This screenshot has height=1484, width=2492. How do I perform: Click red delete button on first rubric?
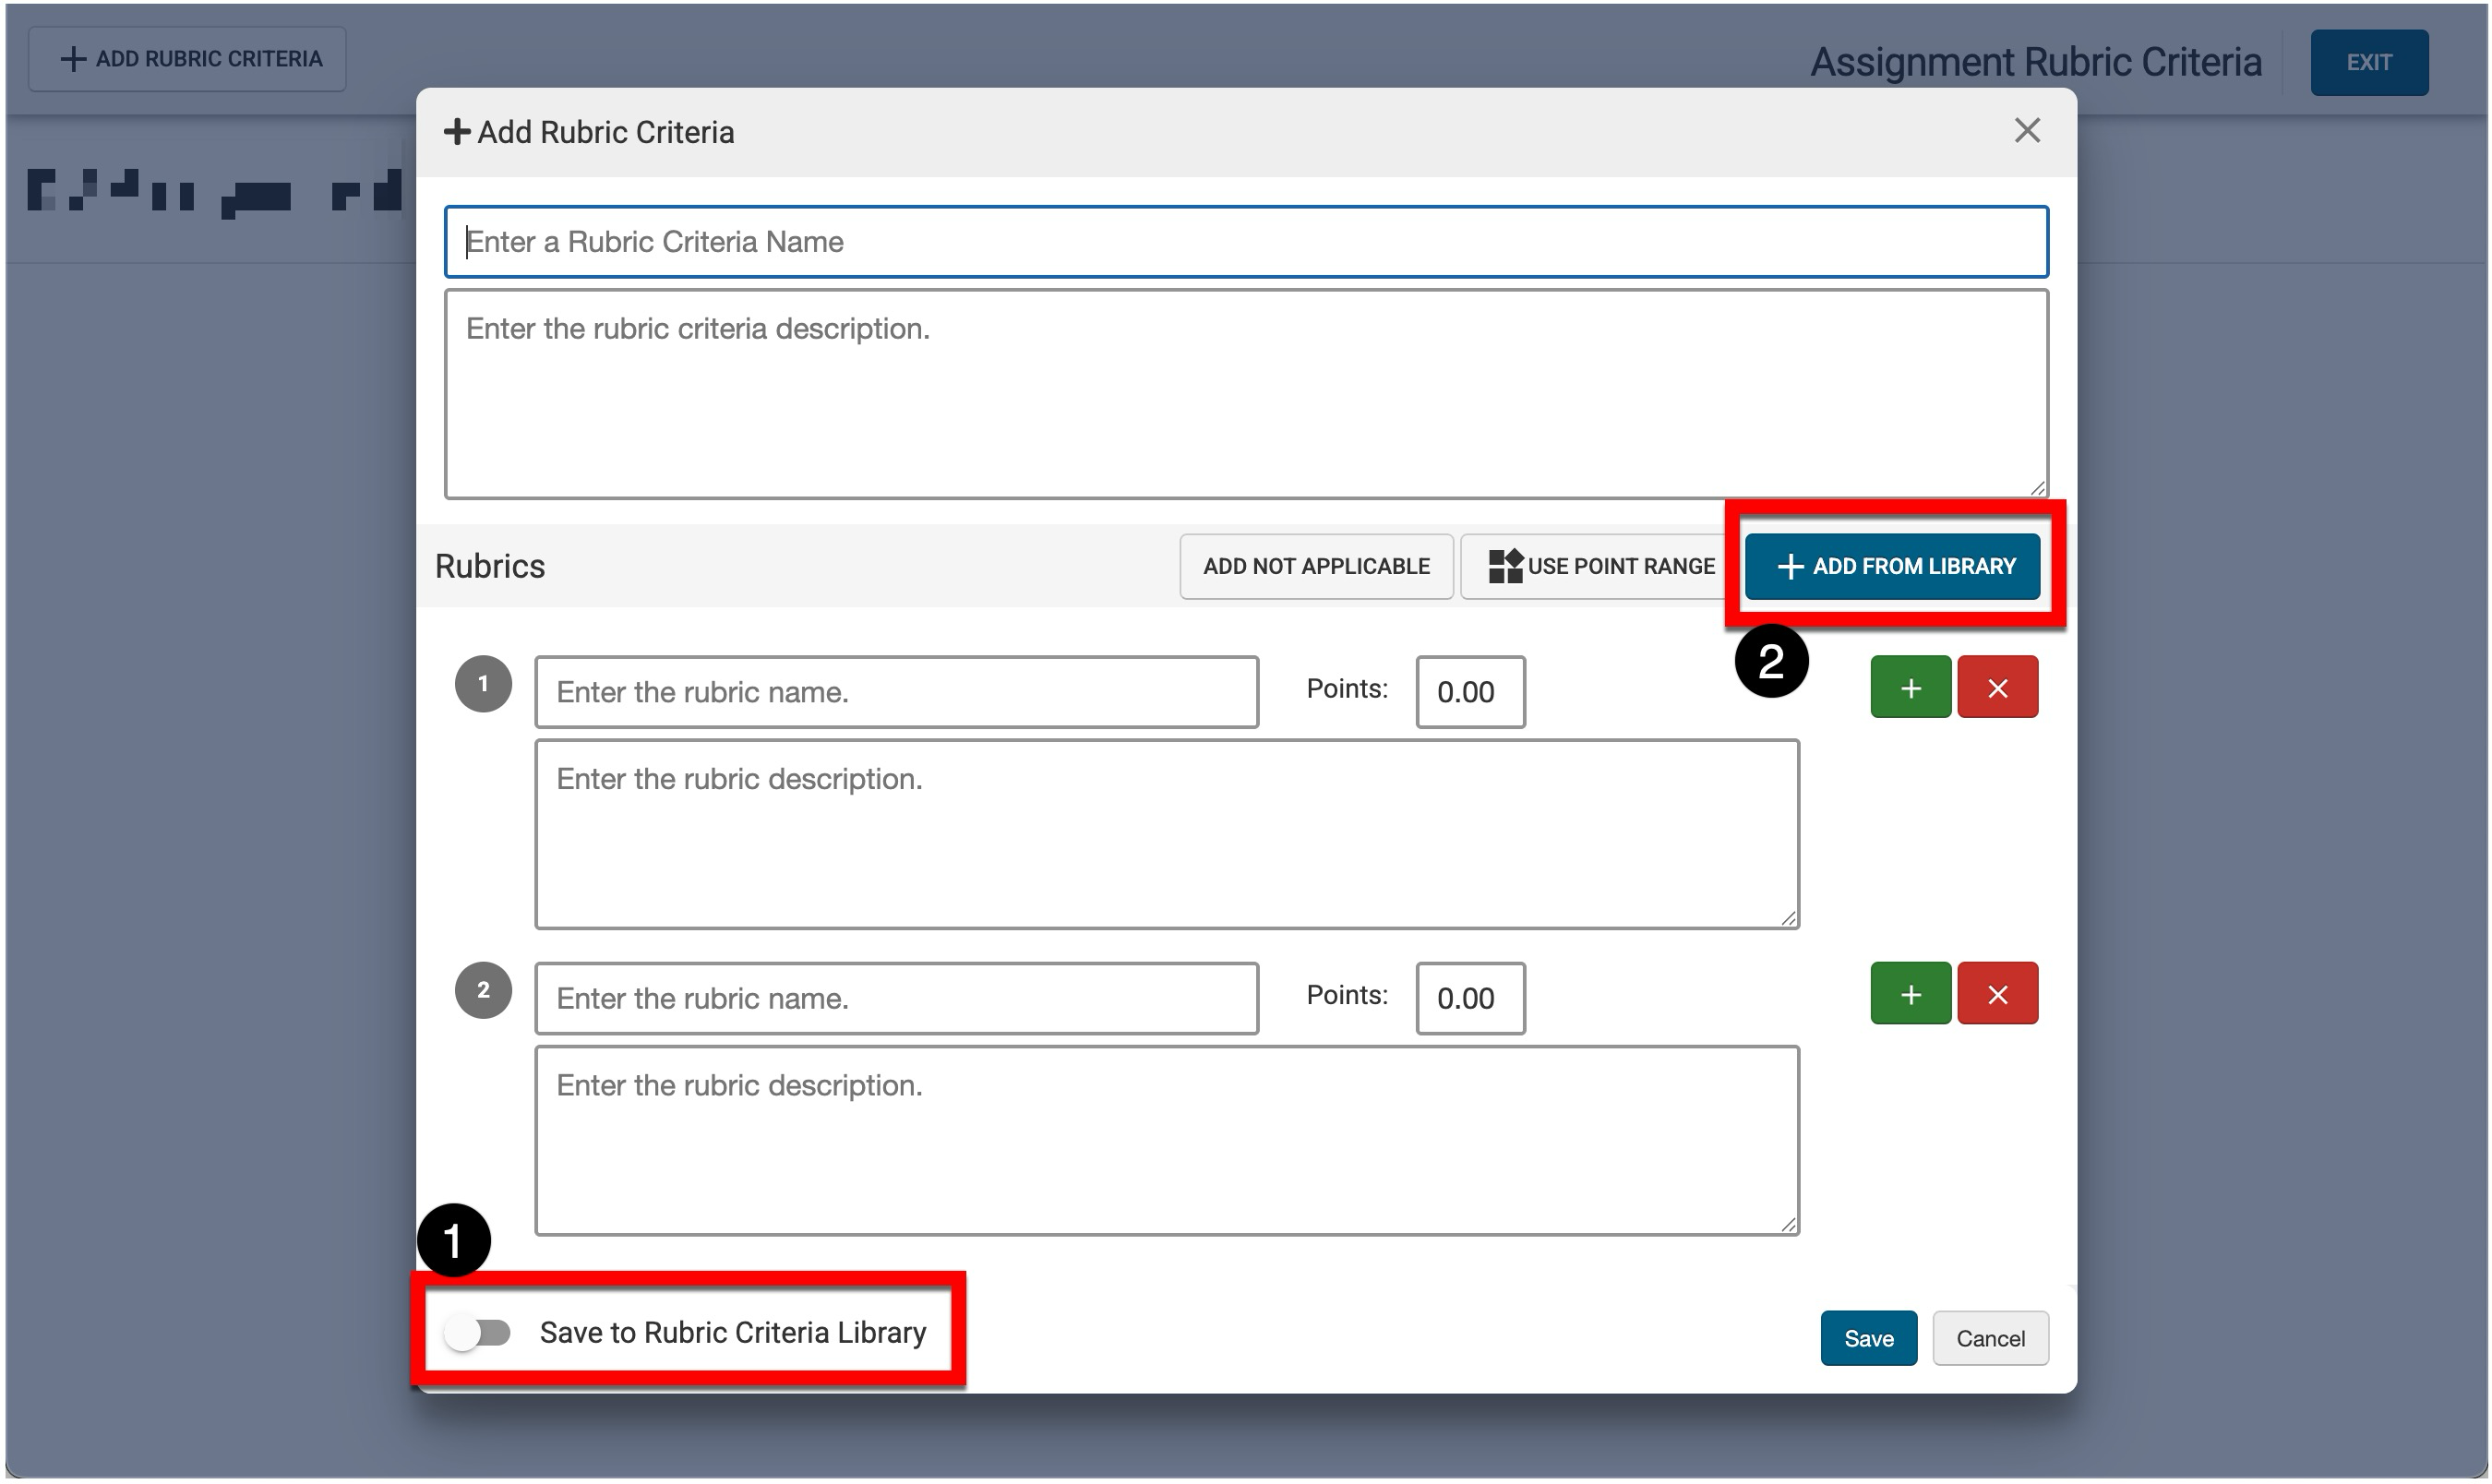pos(1997,688)
